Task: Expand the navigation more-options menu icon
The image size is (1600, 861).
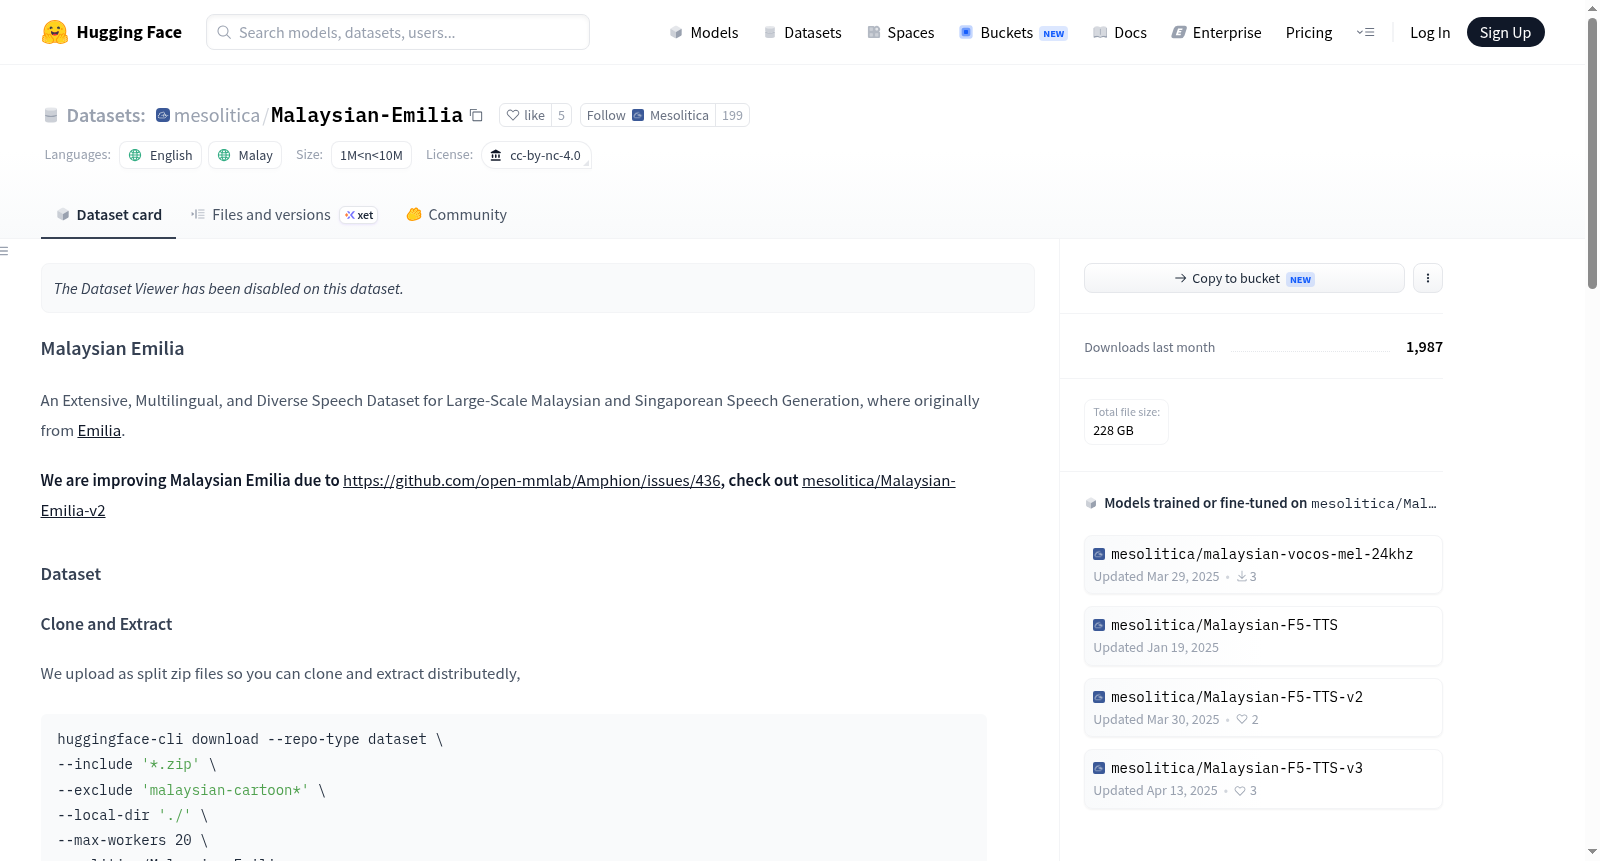Action: [x=1365, y=32]
